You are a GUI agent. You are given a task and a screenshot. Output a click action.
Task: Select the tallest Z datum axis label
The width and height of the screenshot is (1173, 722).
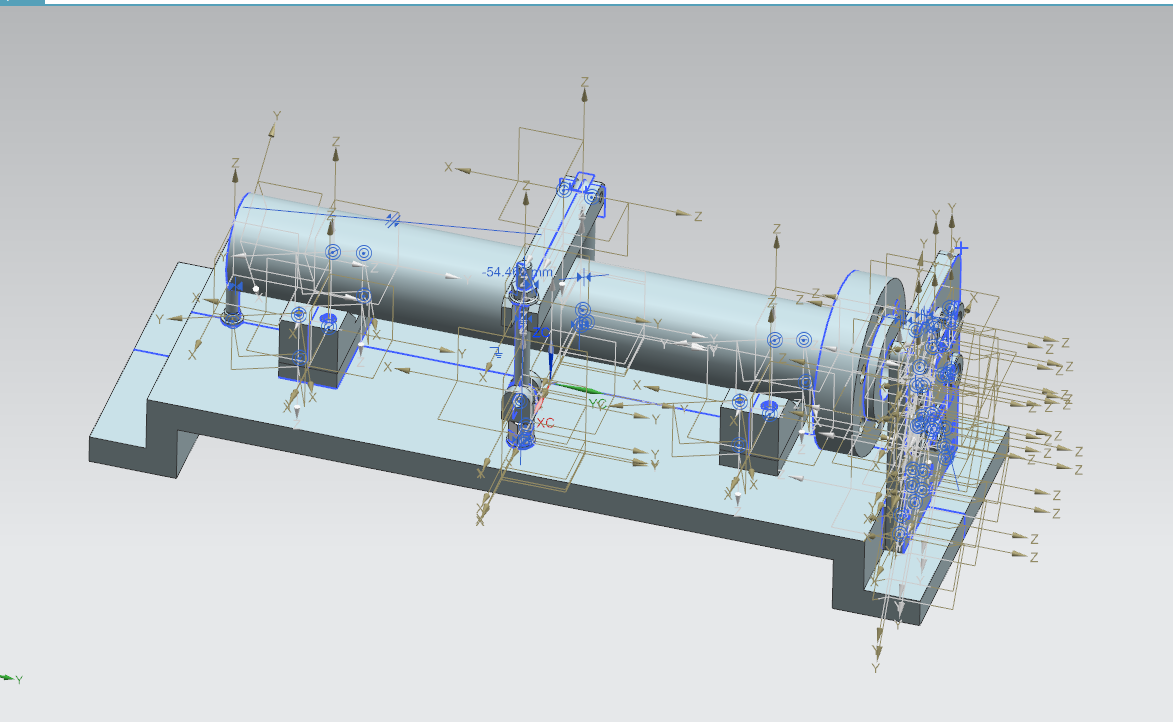[x=584, y=82]
